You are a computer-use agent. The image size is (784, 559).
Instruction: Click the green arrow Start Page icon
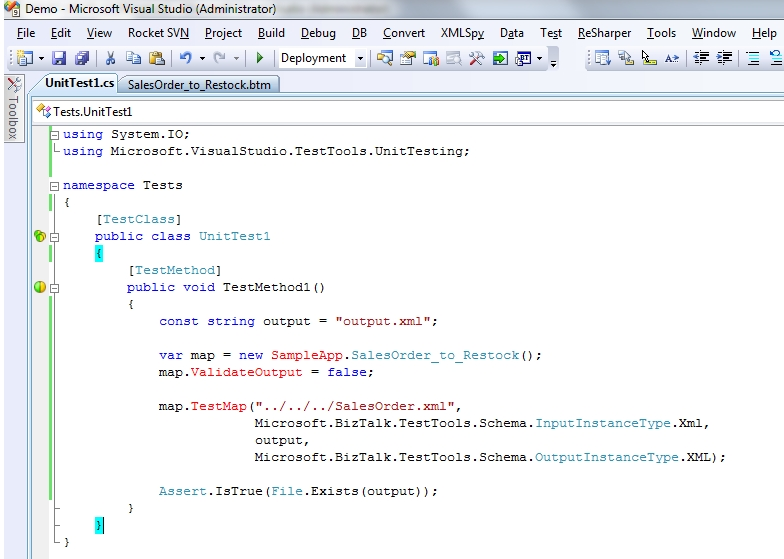click(x=500, y=58)
